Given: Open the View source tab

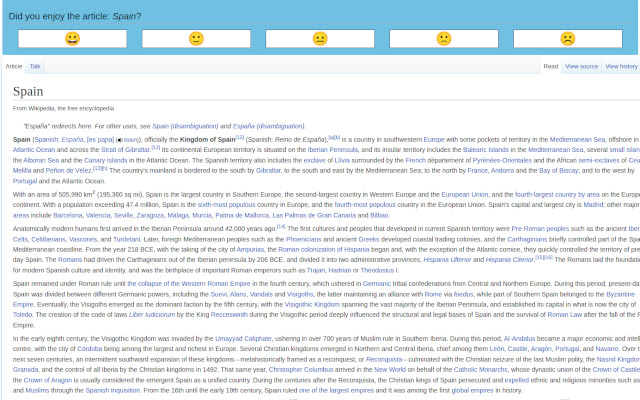Looking at the screenshot, I should click(581, 66).
